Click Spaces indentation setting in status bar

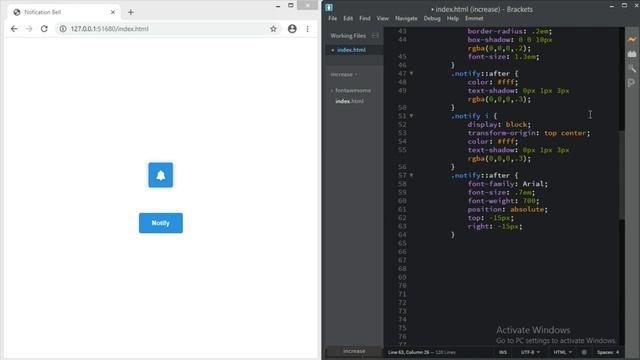608,352
